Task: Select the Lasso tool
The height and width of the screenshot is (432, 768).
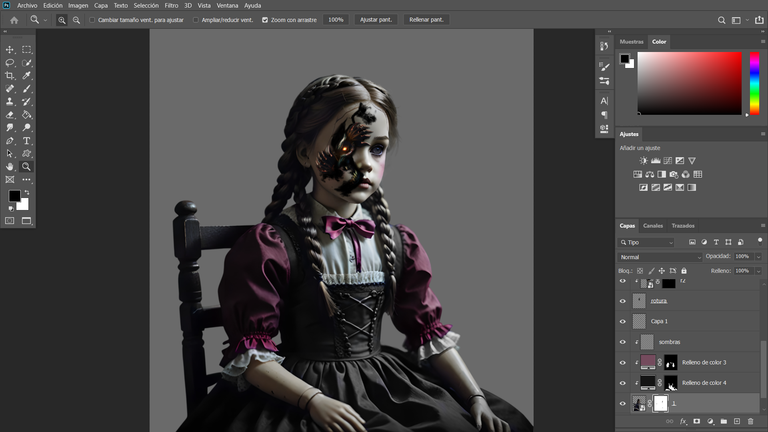Action: tap(9, 63)
